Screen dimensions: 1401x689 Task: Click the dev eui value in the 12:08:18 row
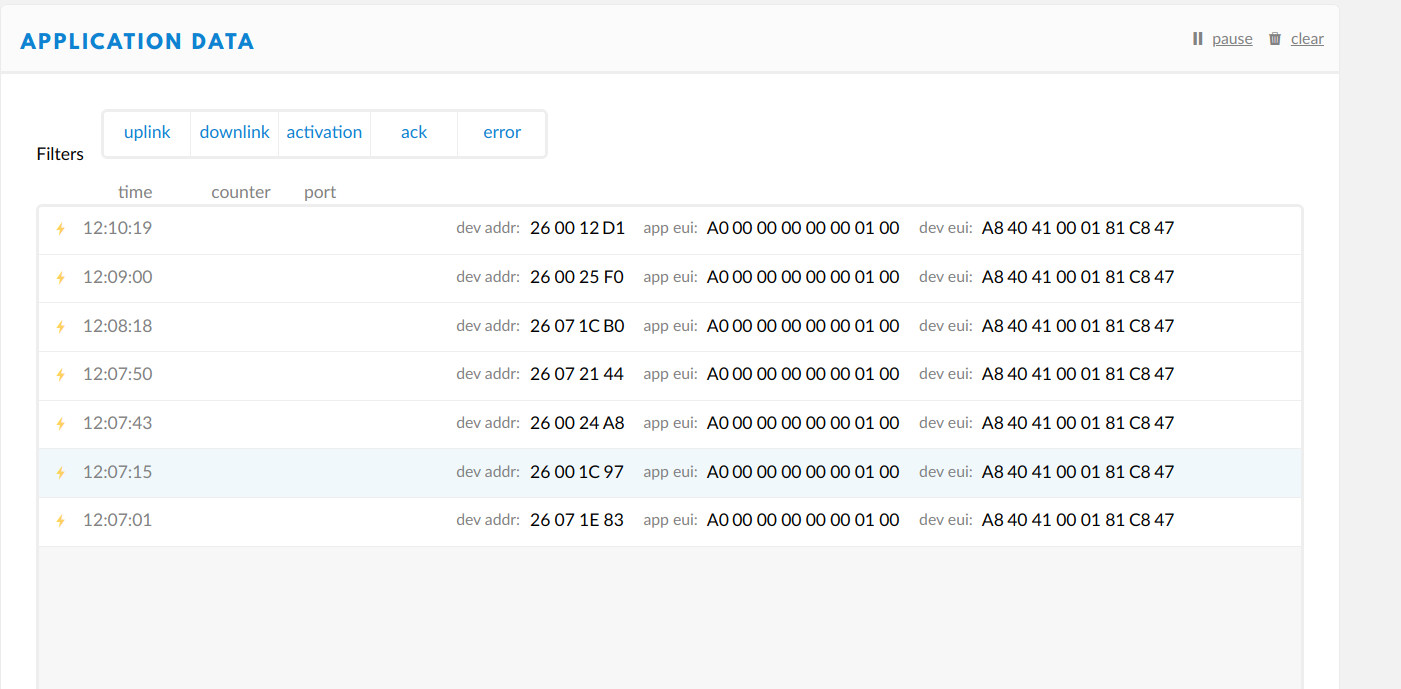click(1078, 326)
